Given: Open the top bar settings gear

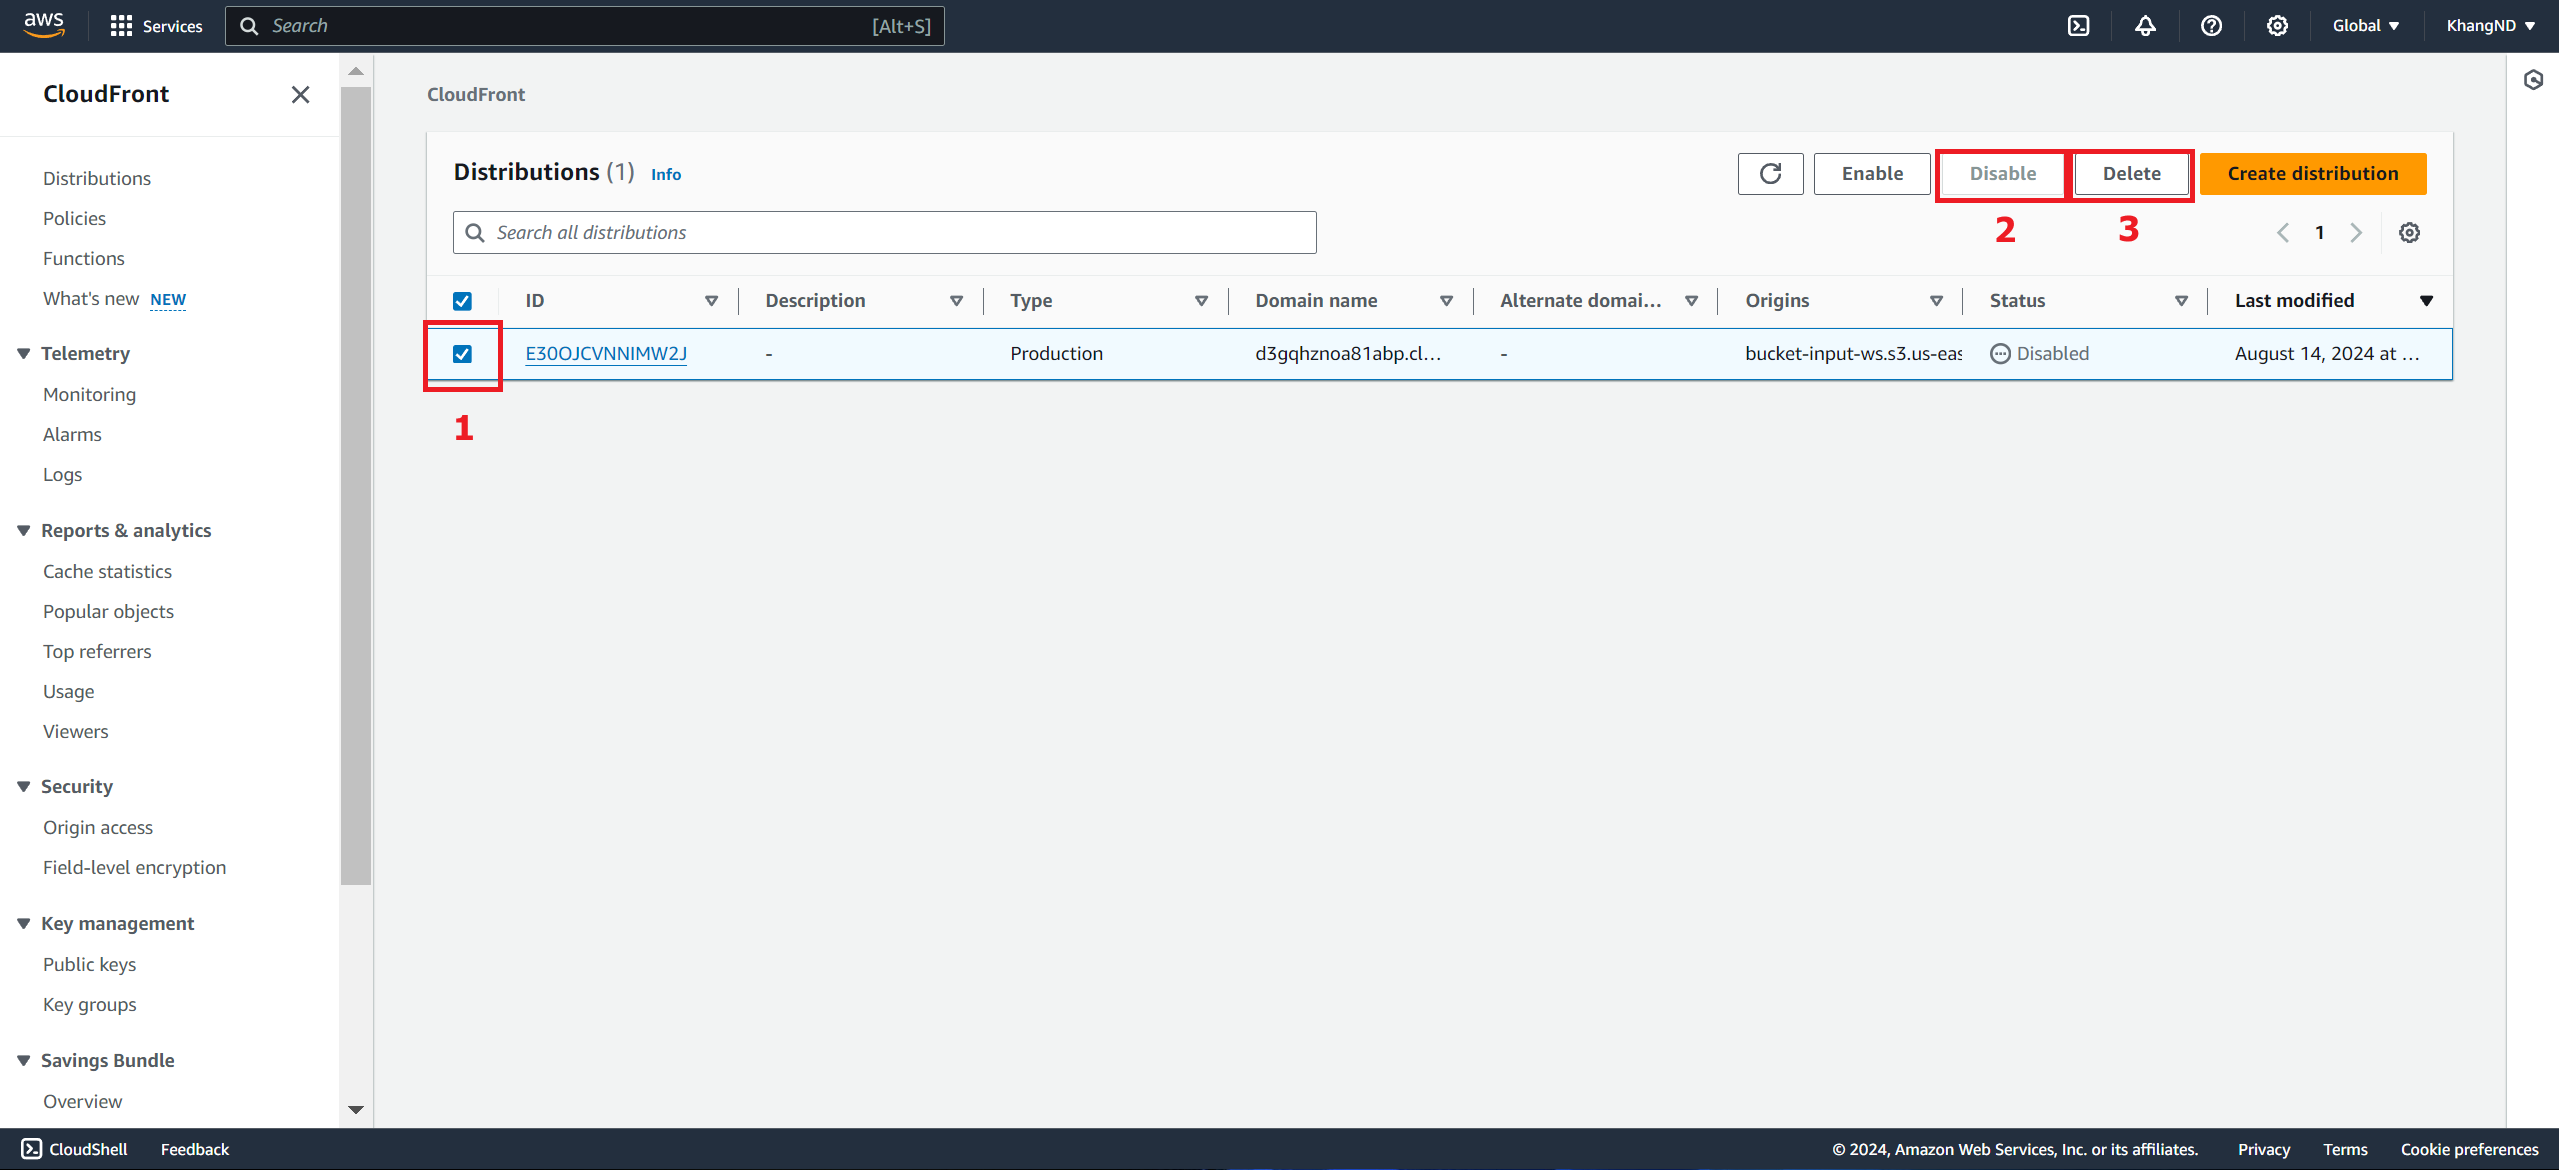Looking at the screenshot, I should tap(2277, 26).
